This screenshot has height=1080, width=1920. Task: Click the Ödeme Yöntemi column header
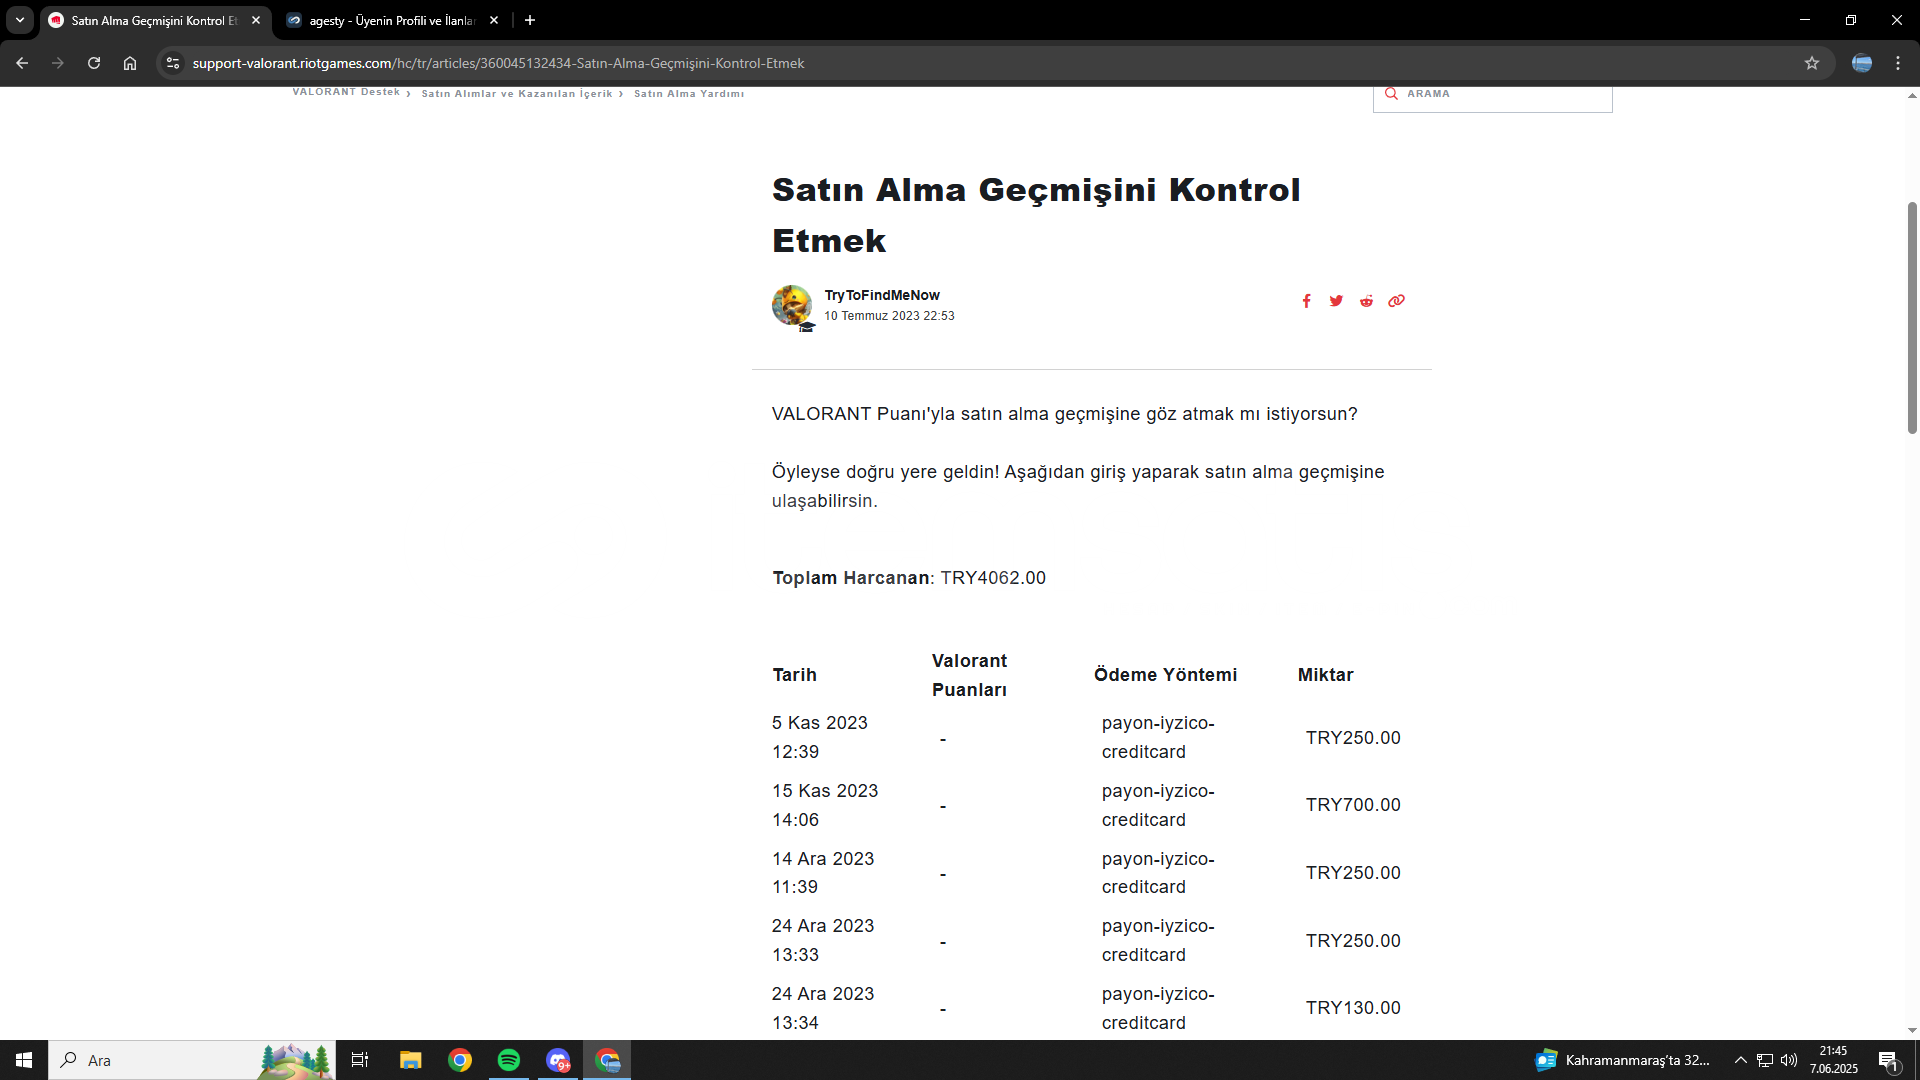[1165, 675]
